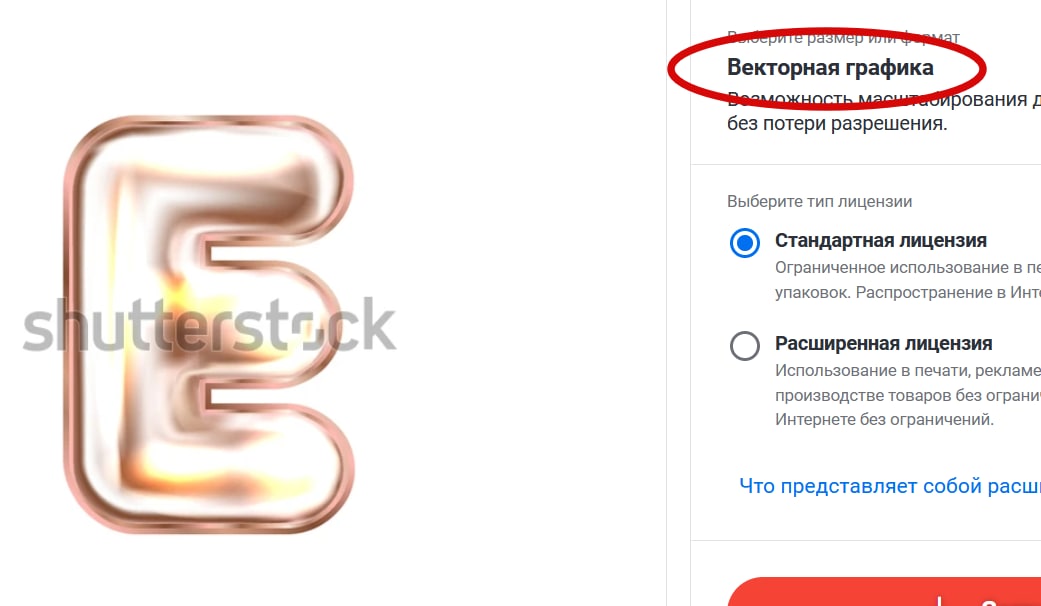Click the red oval annotation around Векторная графика
Screen dimensions: 1041x606
[827, 69]
